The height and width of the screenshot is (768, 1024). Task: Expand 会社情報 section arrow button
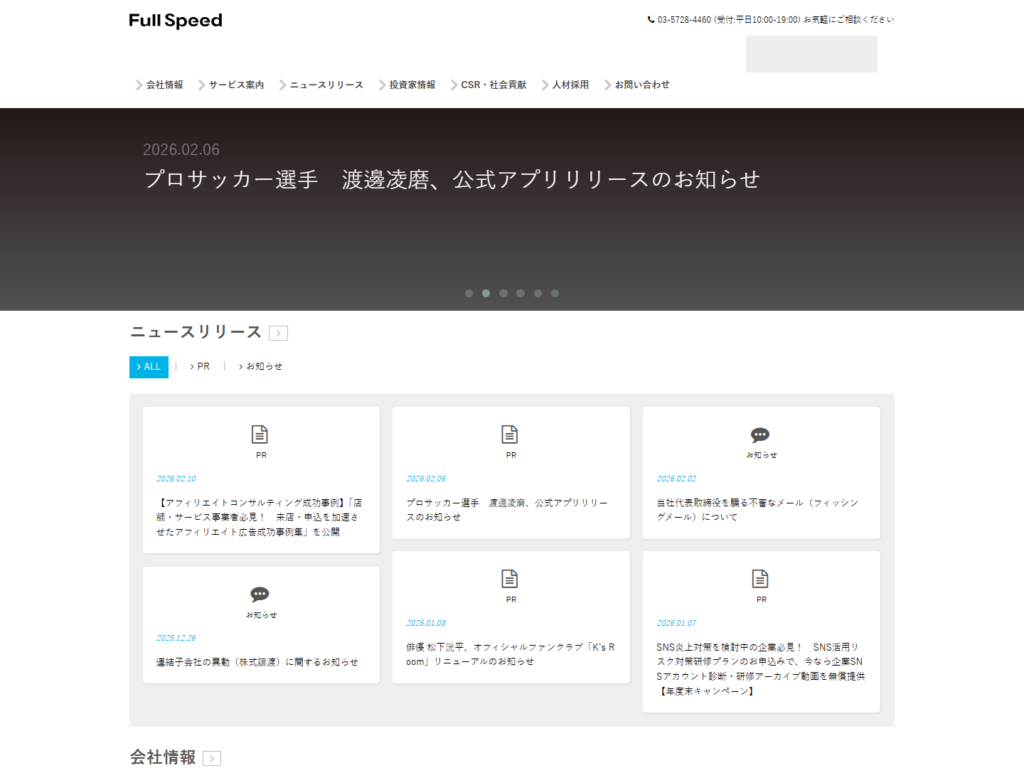[x=212, y=759]
